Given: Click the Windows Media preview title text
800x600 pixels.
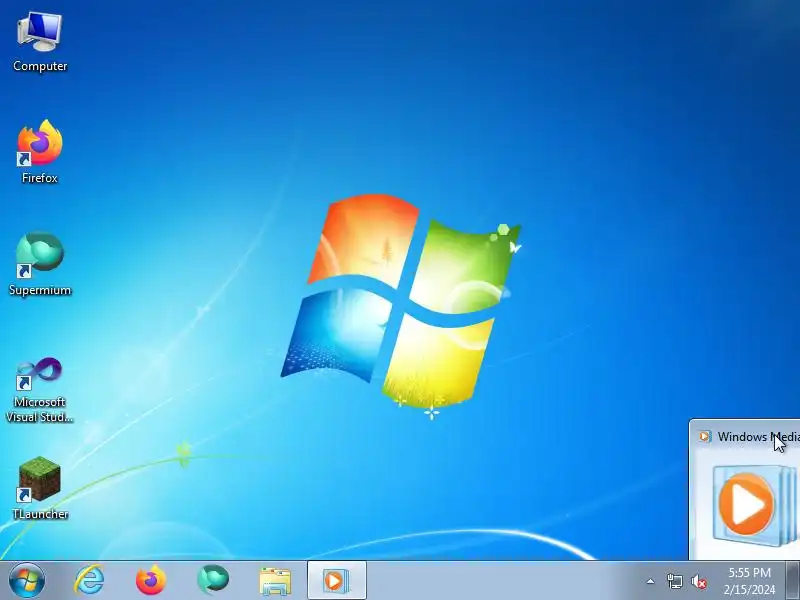Looking at the screenshot, I should [758, 437].
